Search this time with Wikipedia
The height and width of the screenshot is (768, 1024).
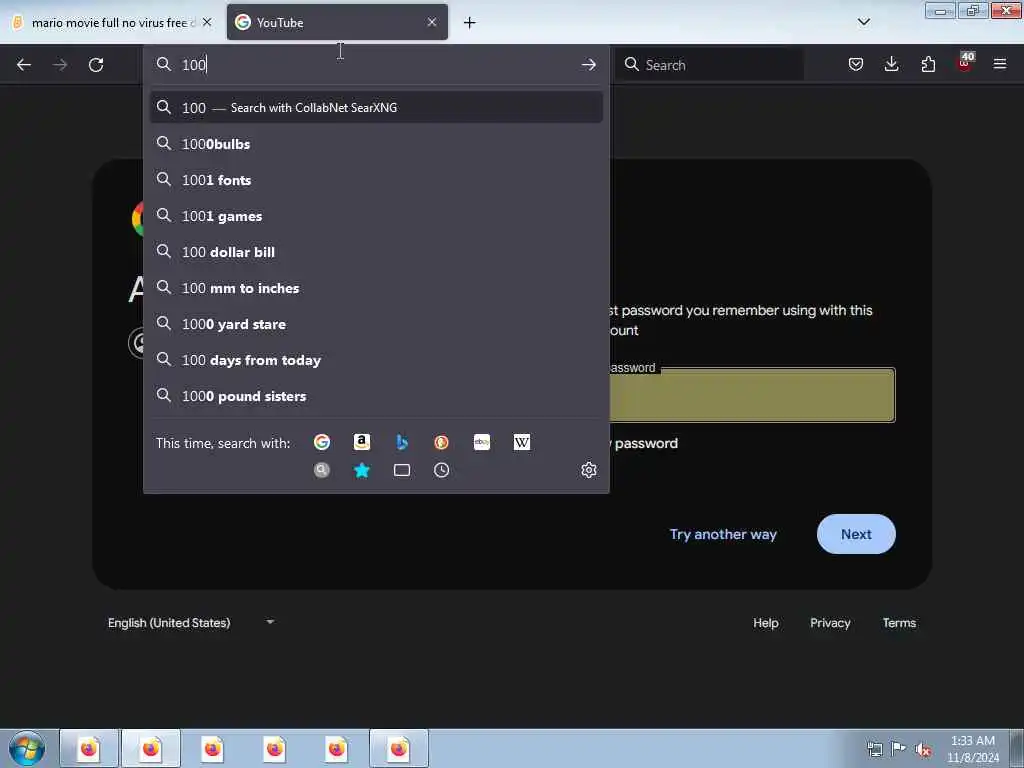coord(522,442)
